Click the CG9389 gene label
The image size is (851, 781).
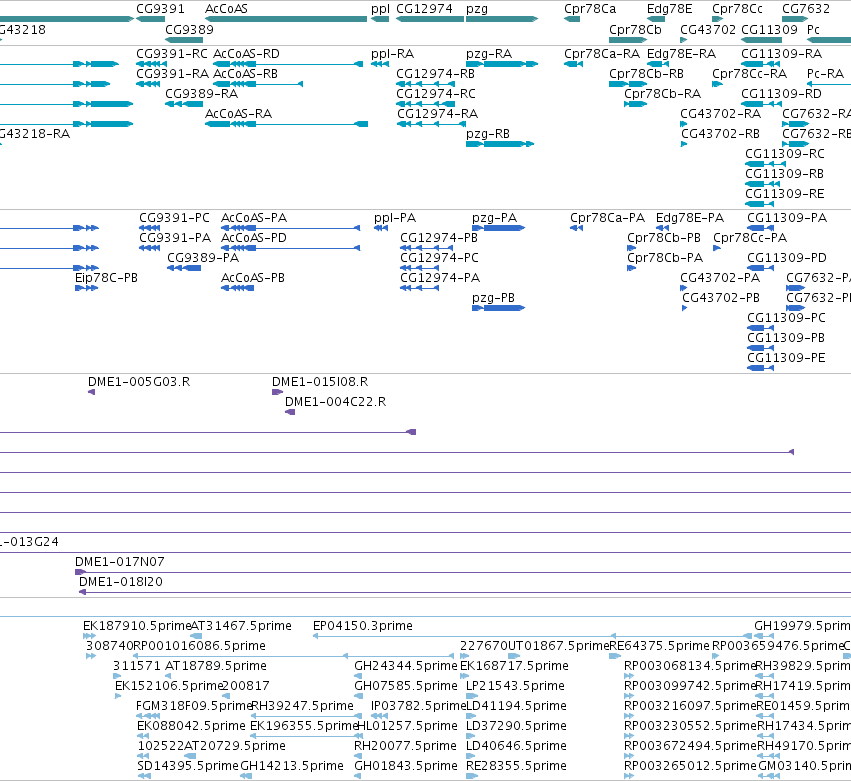(x=189, y=29)
